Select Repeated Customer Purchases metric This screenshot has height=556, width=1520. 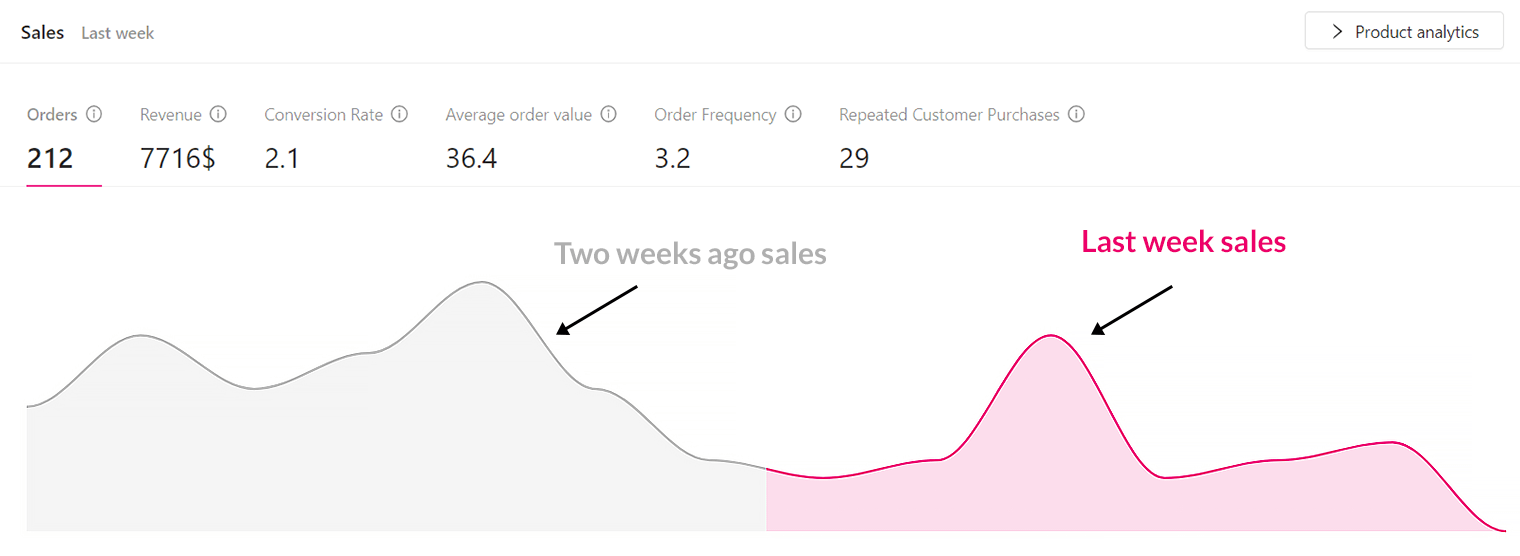click(x=948, y=138)
